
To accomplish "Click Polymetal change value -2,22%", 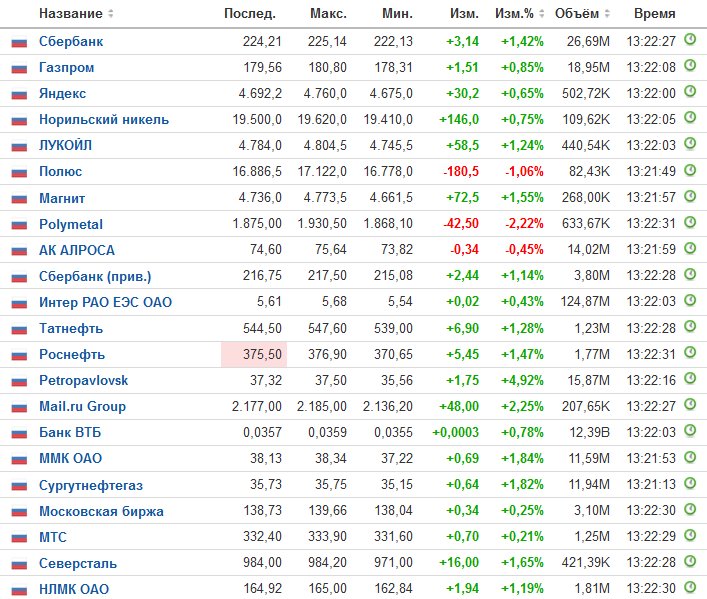I will 524,224.
